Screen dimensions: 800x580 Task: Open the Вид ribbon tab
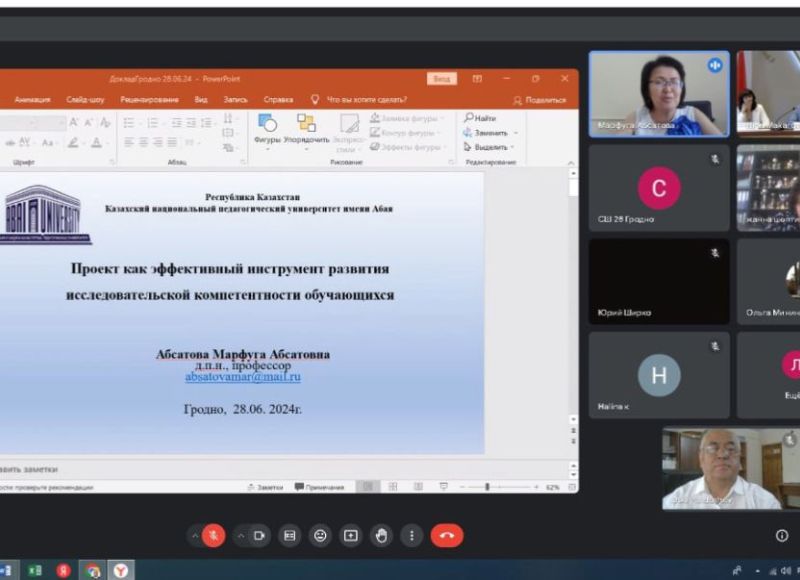[x=201, y=100]
